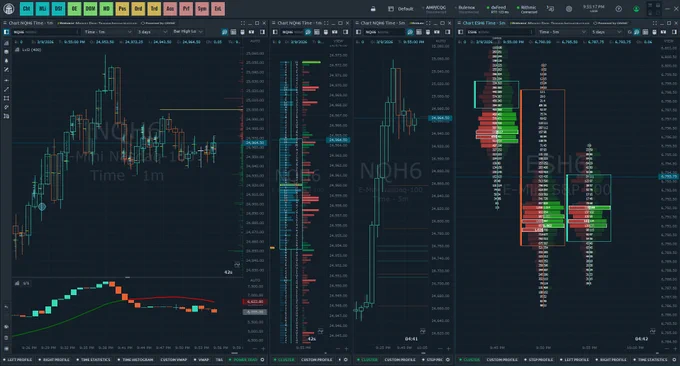This screenshot has width=680, height=366.
Task: Open fullscreen icon of first NQH6 1m chart
Action: pos(242,23)
